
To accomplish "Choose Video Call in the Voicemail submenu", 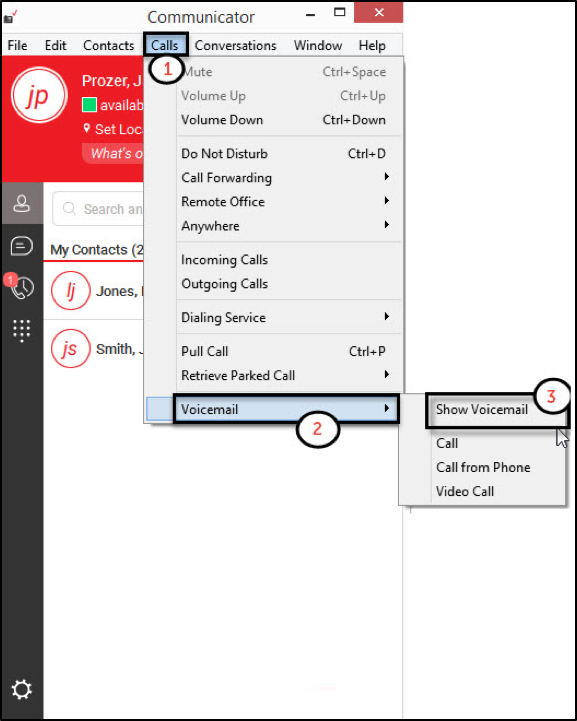I will (x=465, y=491).
